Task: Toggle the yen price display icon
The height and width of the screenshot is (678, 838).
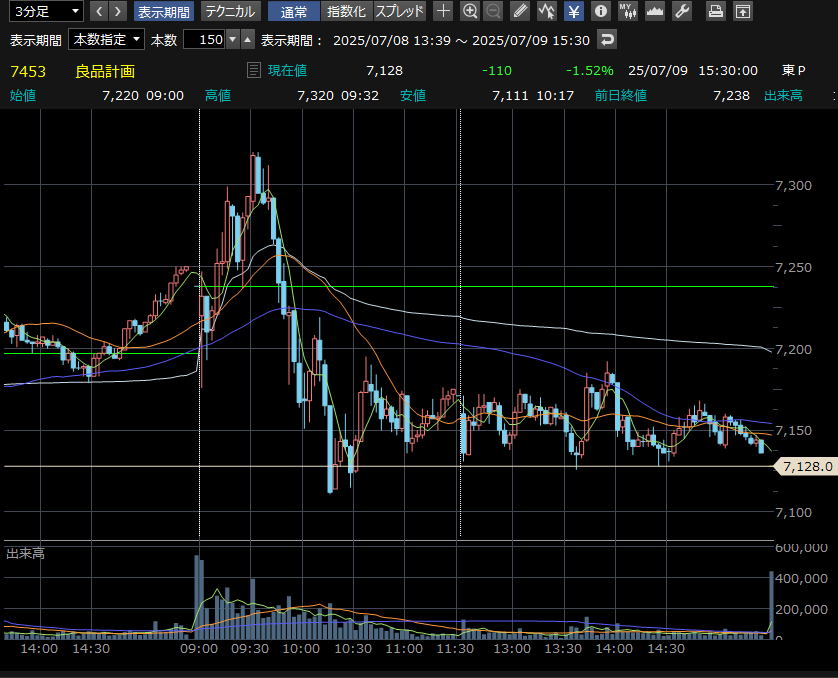Action: click(x=573, y=12)
